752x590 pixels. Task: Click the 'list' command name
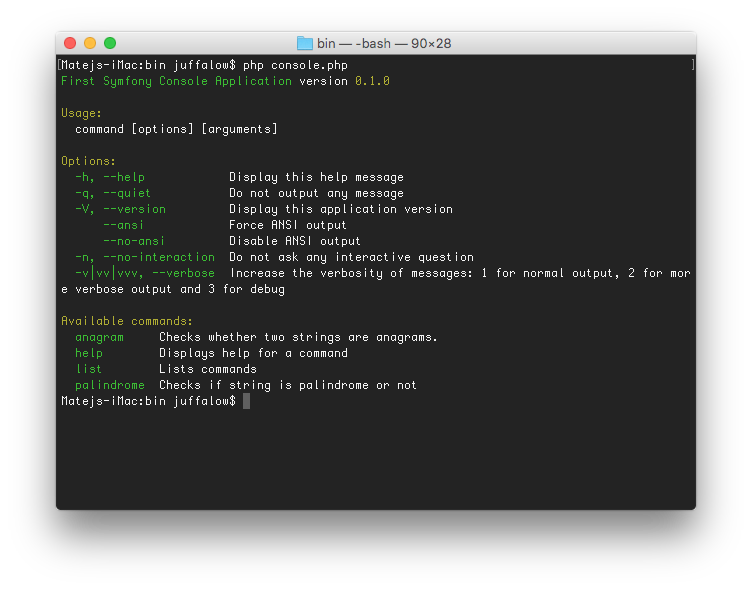[89, 369]
